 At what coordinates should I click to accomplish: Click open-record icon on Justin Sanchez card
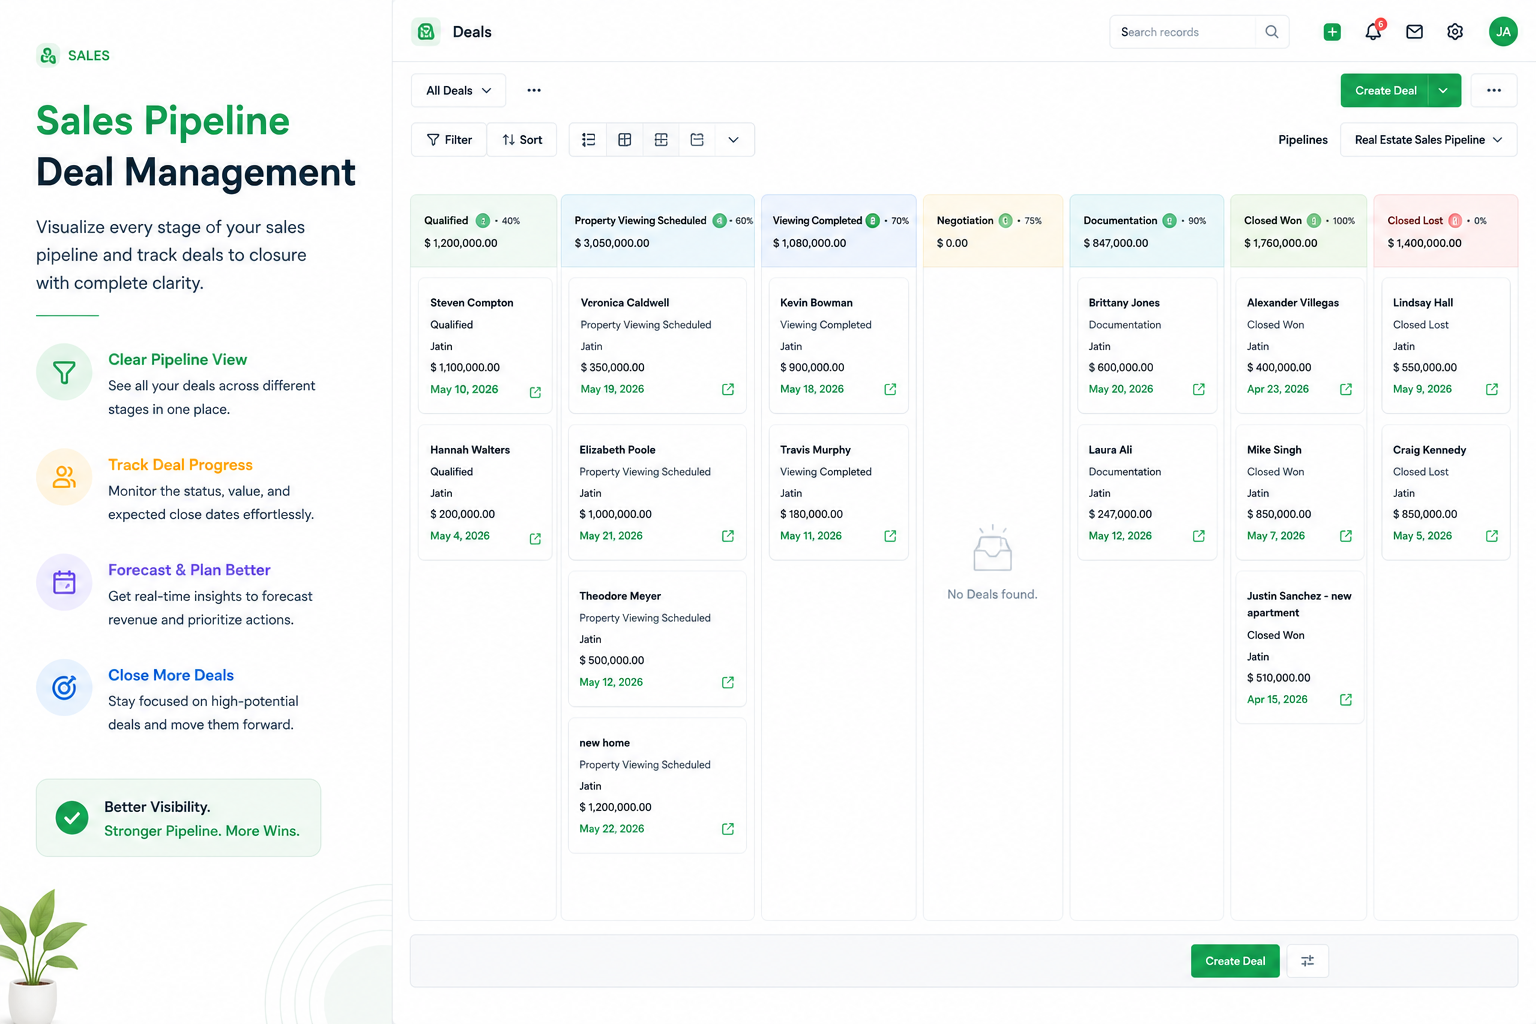pyautogui.click(x=1346, y=700)
